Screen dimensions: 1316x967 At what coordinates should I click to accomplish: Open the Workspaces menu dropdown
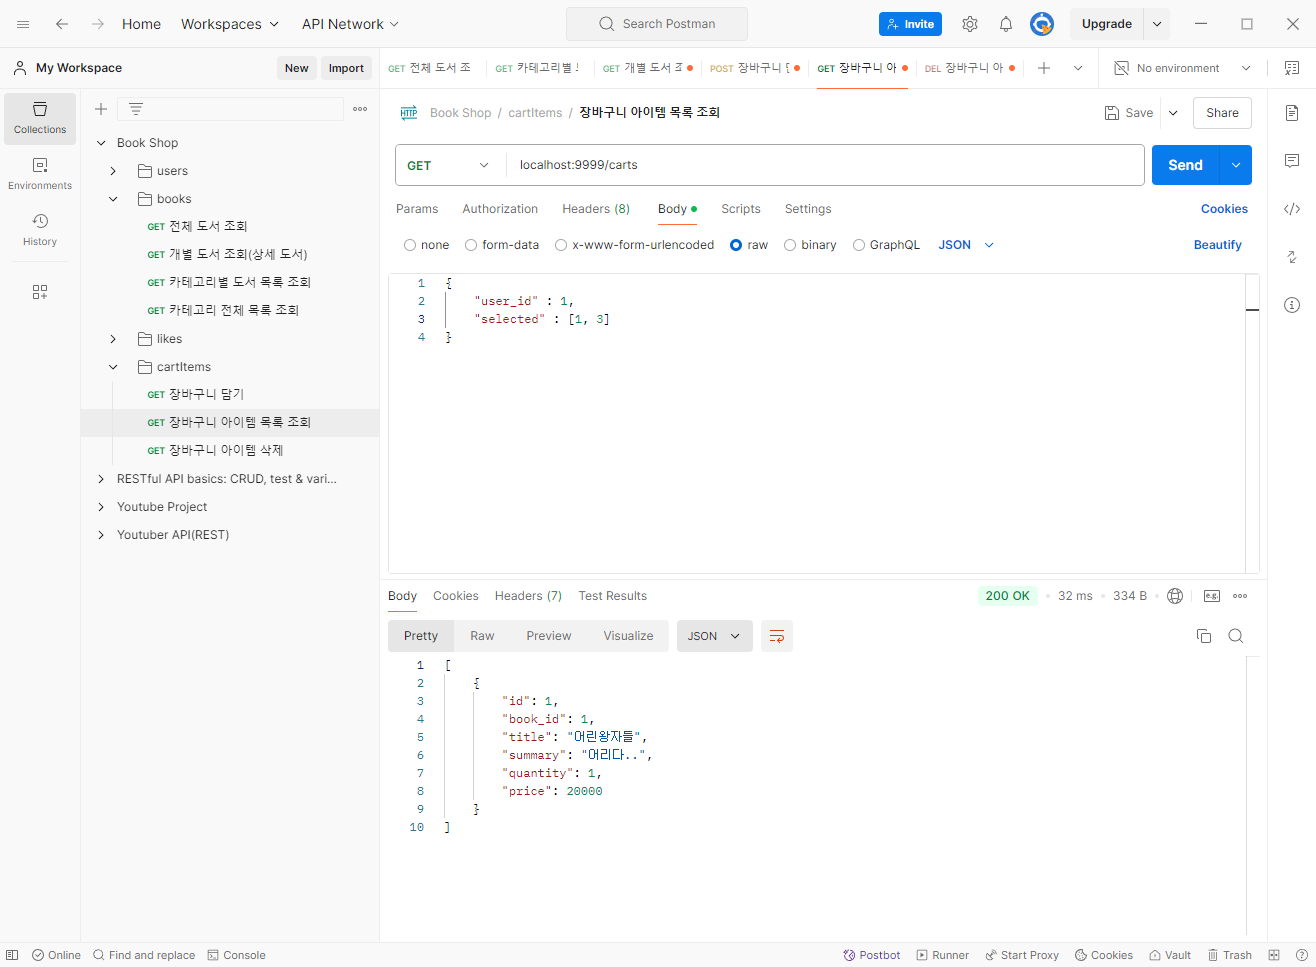click(230, 24)
